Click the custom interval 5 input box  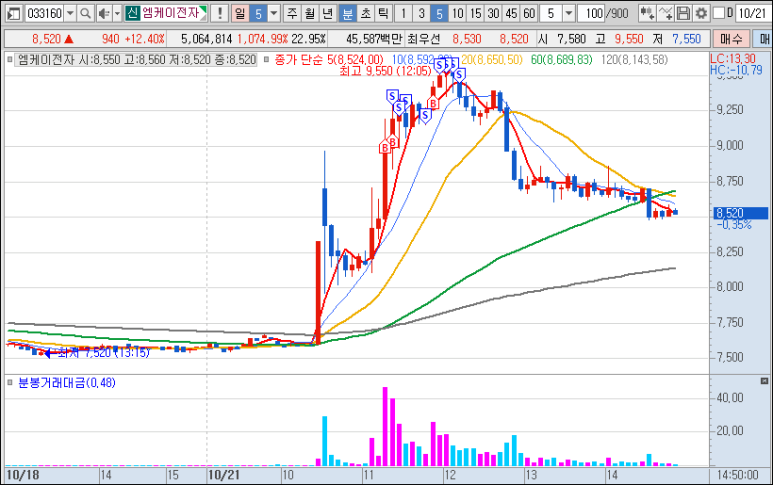pyautogui.click(x=551, y=13)
